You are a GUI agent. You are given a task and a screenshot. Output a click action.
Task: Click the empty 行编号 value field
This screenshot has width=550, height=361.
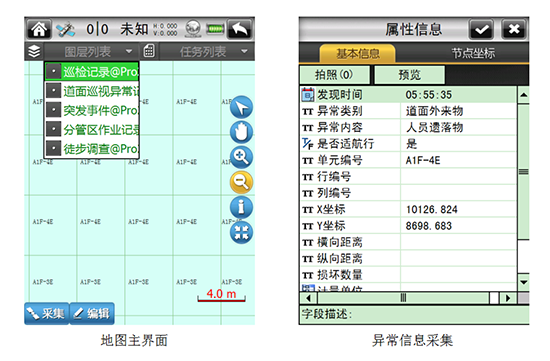[458, 176]
